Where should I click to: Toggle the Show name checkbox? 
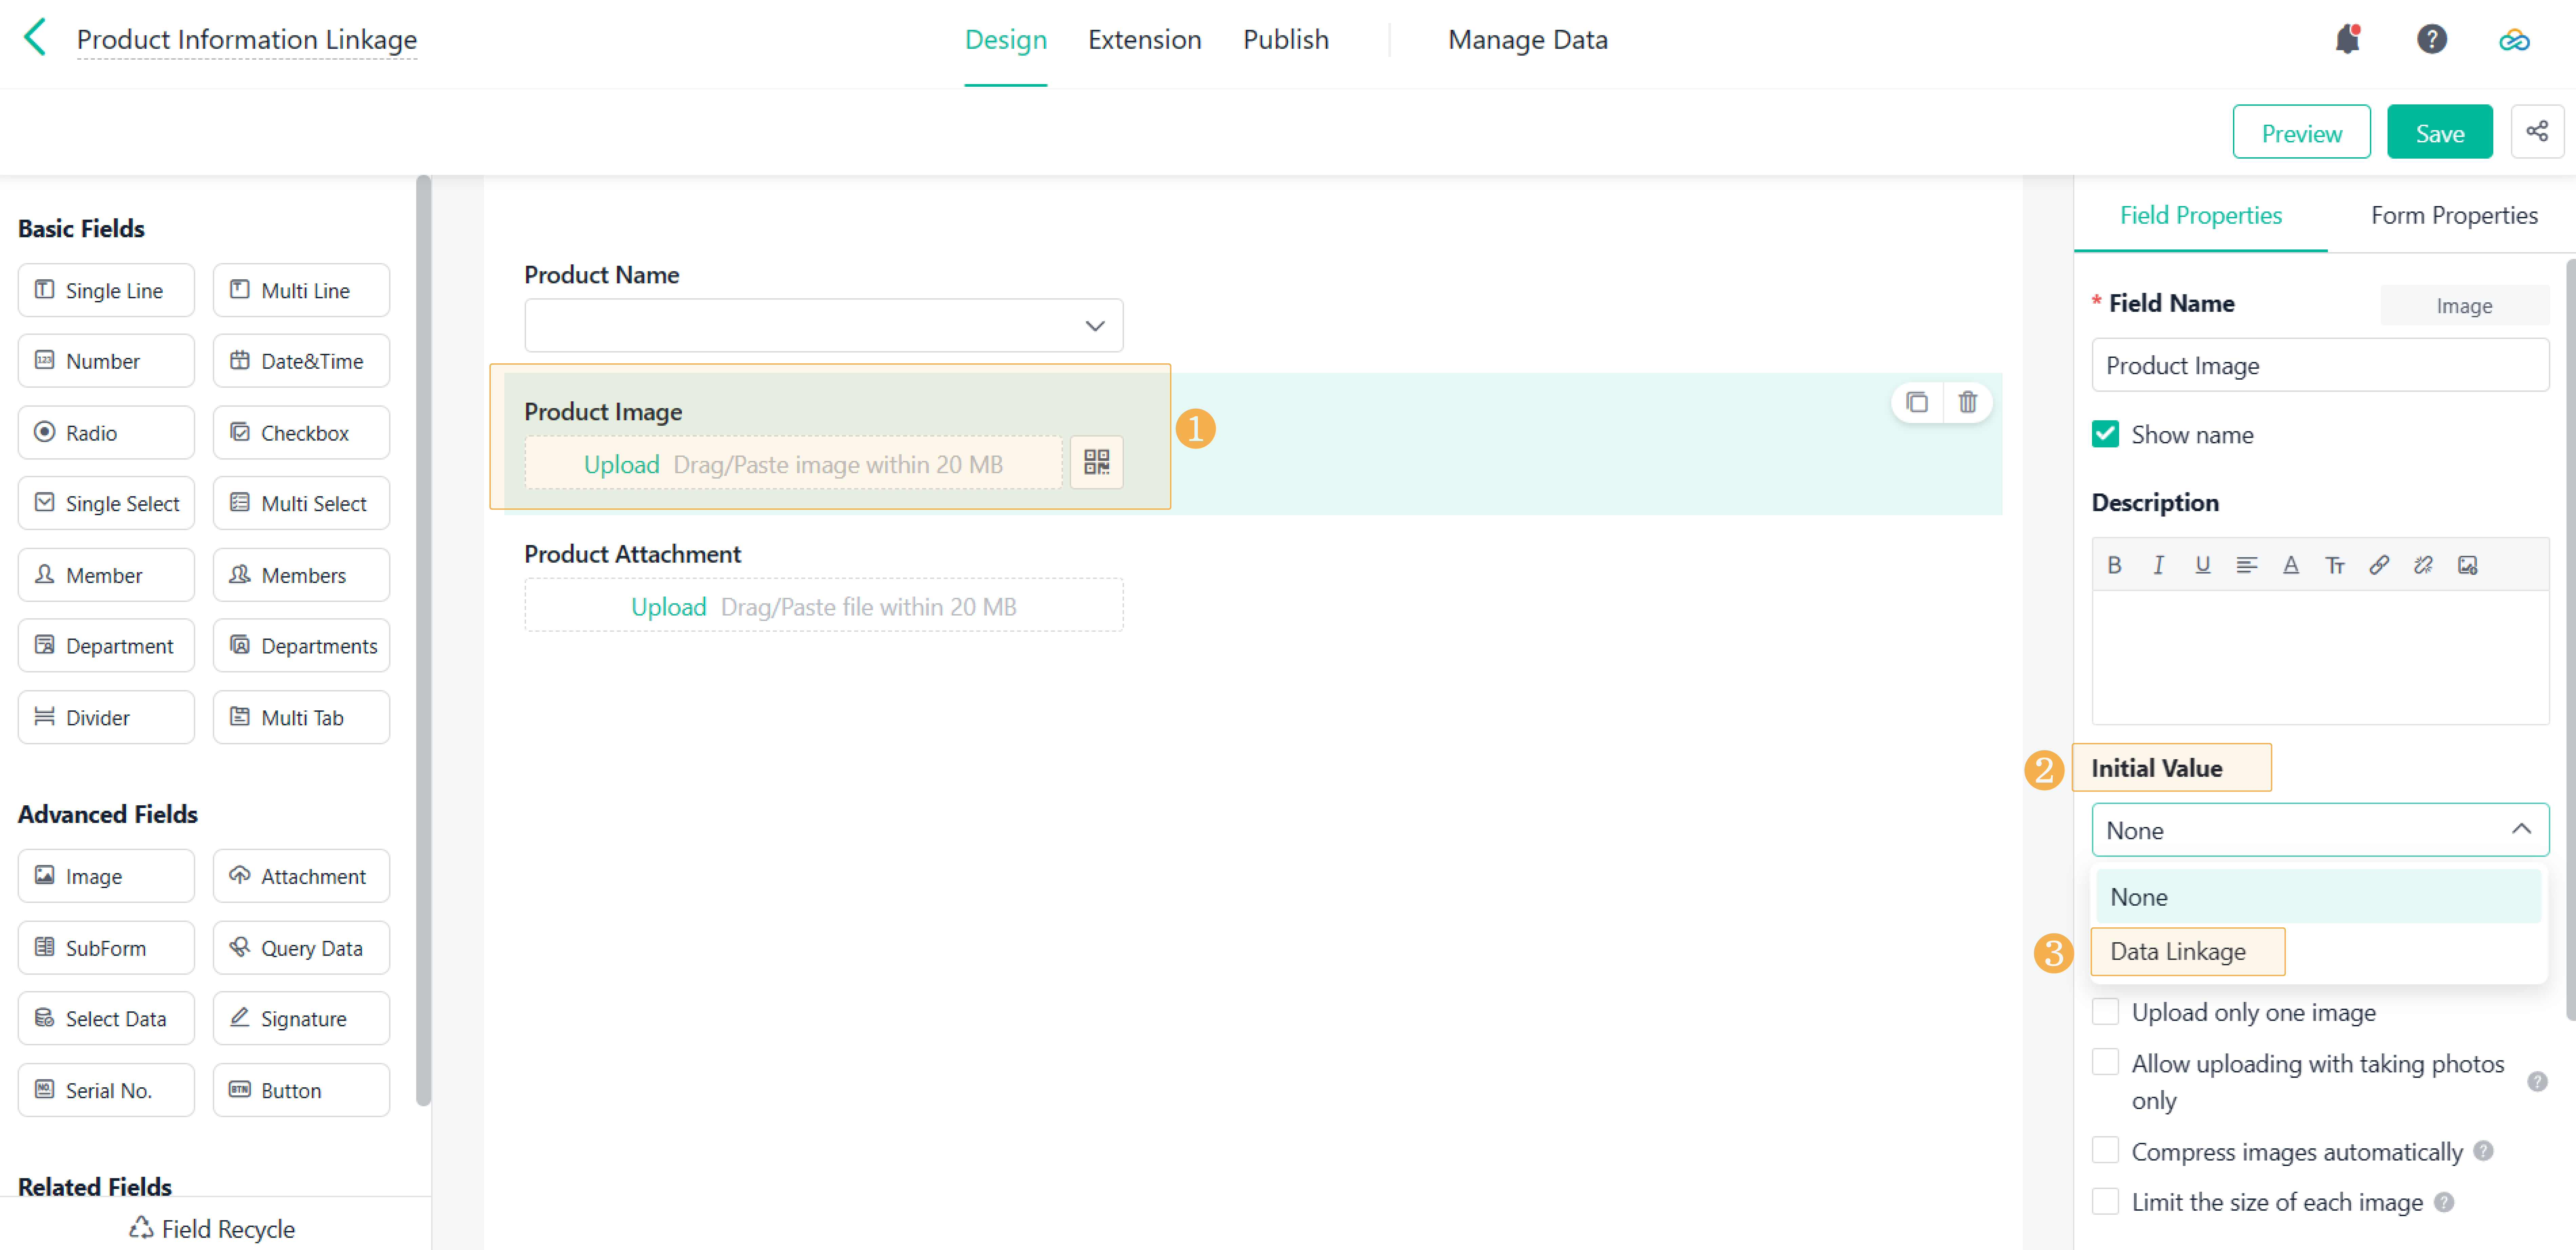pos(2105,434)
